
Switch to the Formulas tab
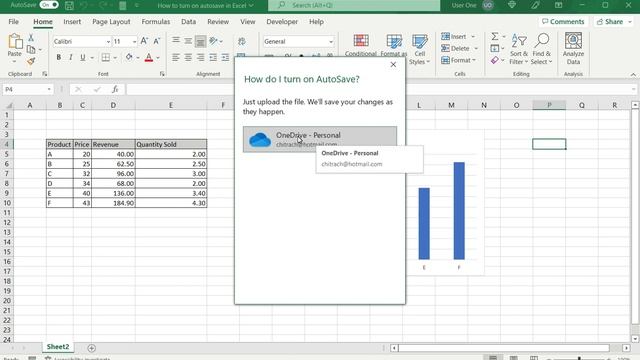156,22
